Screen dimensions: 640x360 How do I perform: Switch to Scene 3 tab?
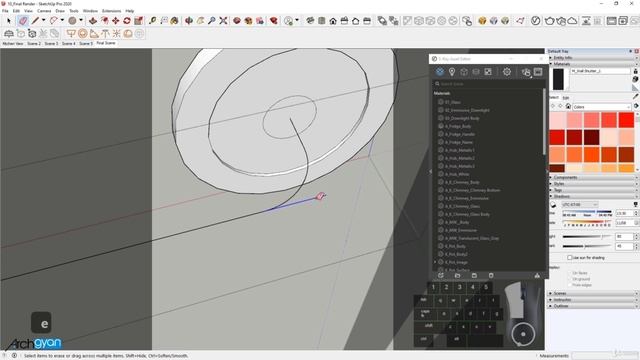[51, 43]
